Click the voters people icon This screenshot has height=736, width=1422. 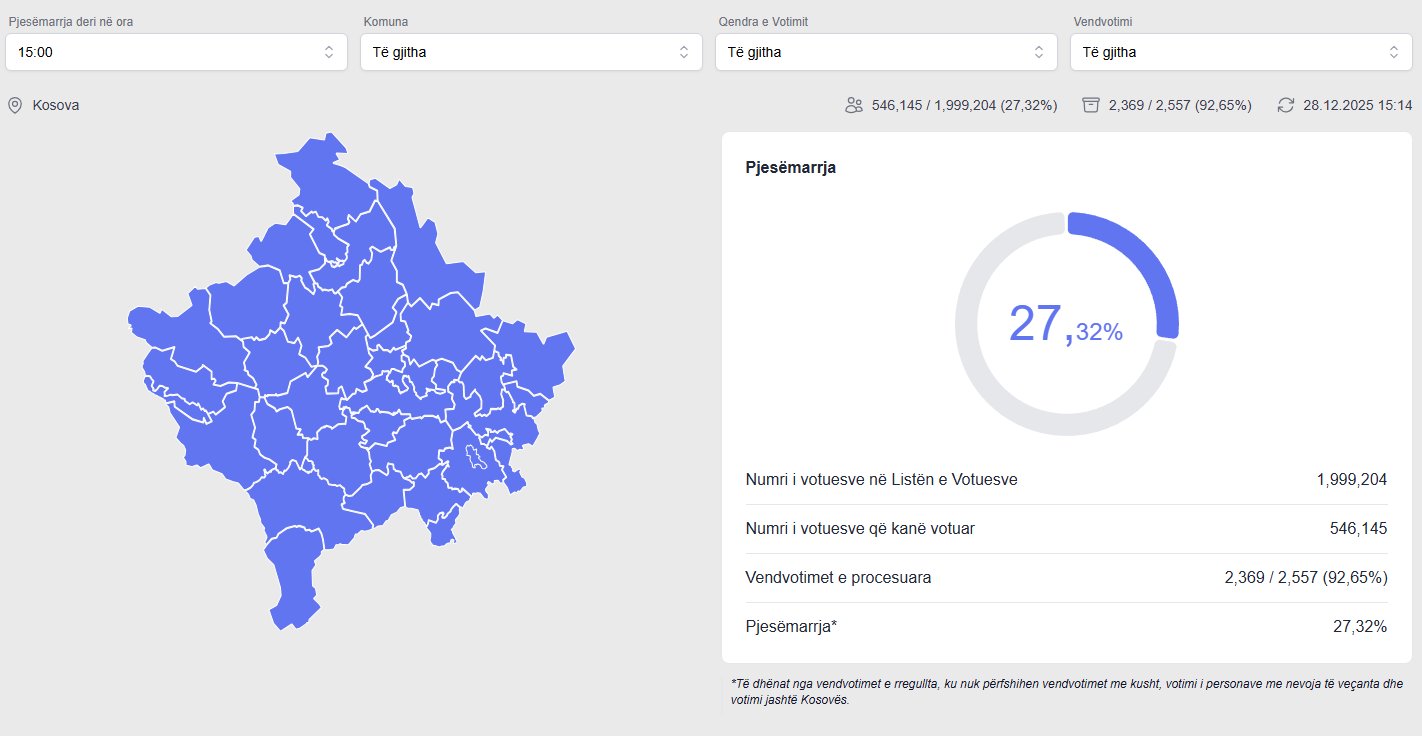(x=853, y=105)
